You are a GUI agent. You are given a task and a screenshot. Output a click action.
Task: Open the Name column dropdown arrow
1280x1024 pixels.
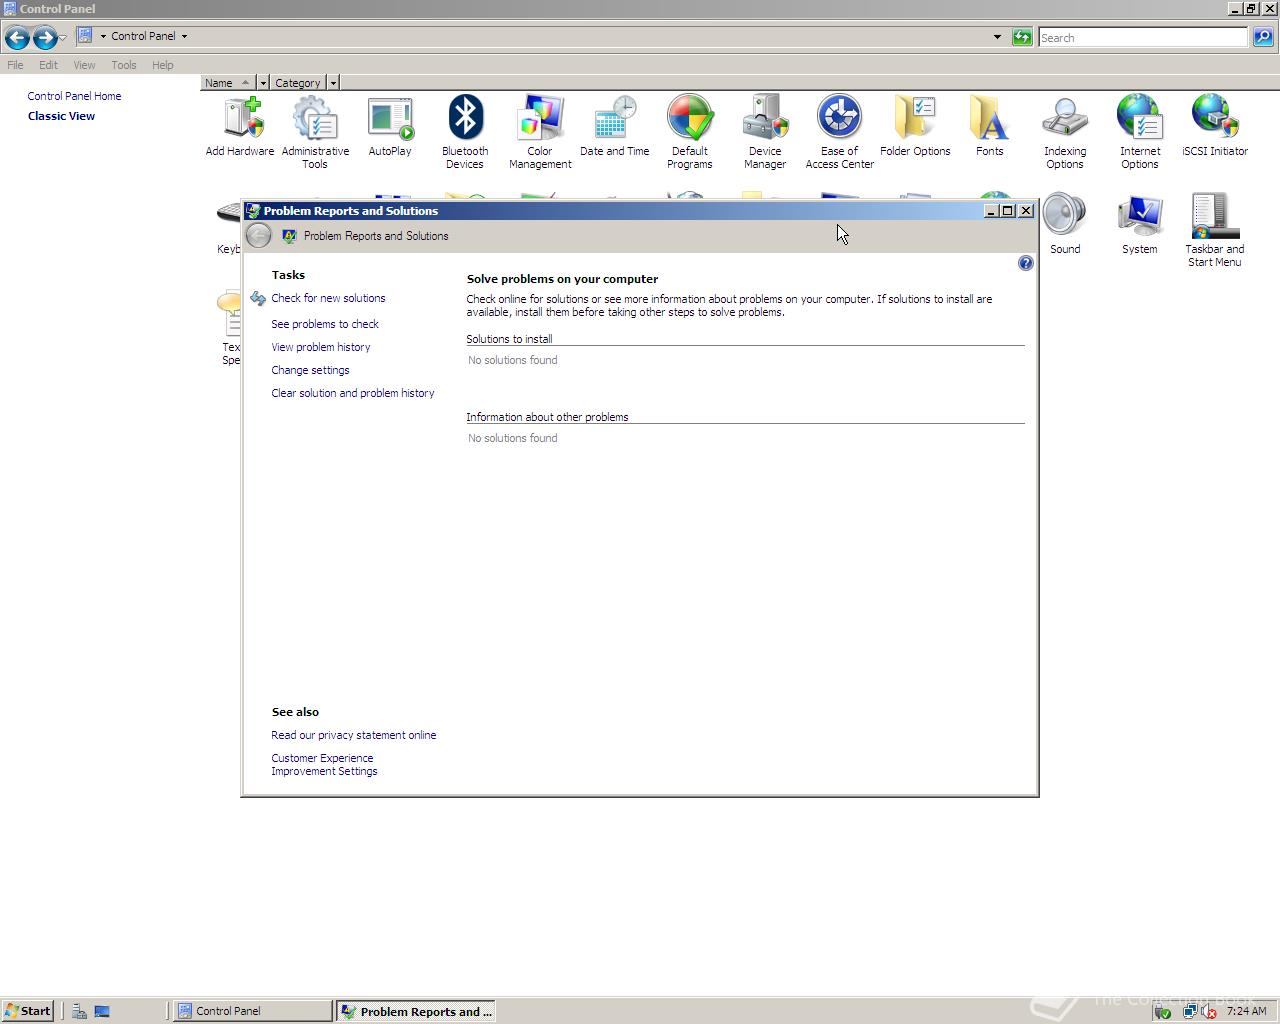(263, 83)
